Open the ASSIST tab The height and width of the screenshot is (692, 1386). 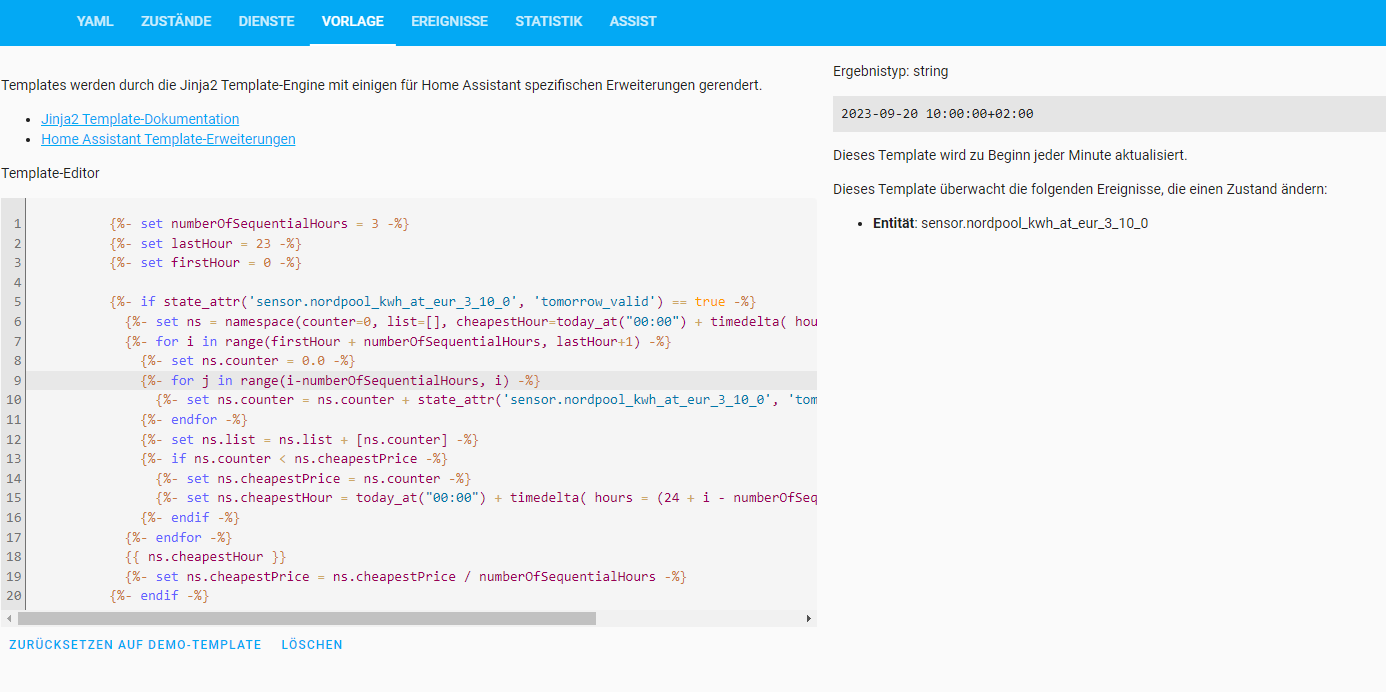pos(633,21)
